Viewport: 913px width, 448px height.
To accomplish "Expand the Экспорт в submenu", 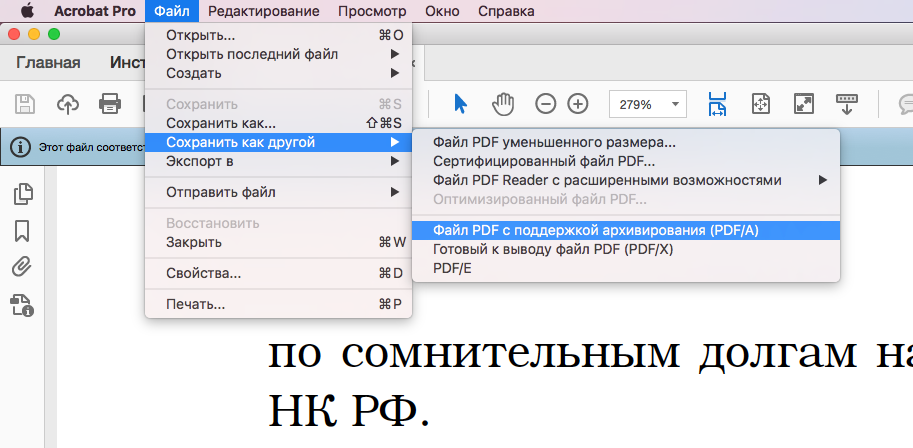I will tap(278, 161).
